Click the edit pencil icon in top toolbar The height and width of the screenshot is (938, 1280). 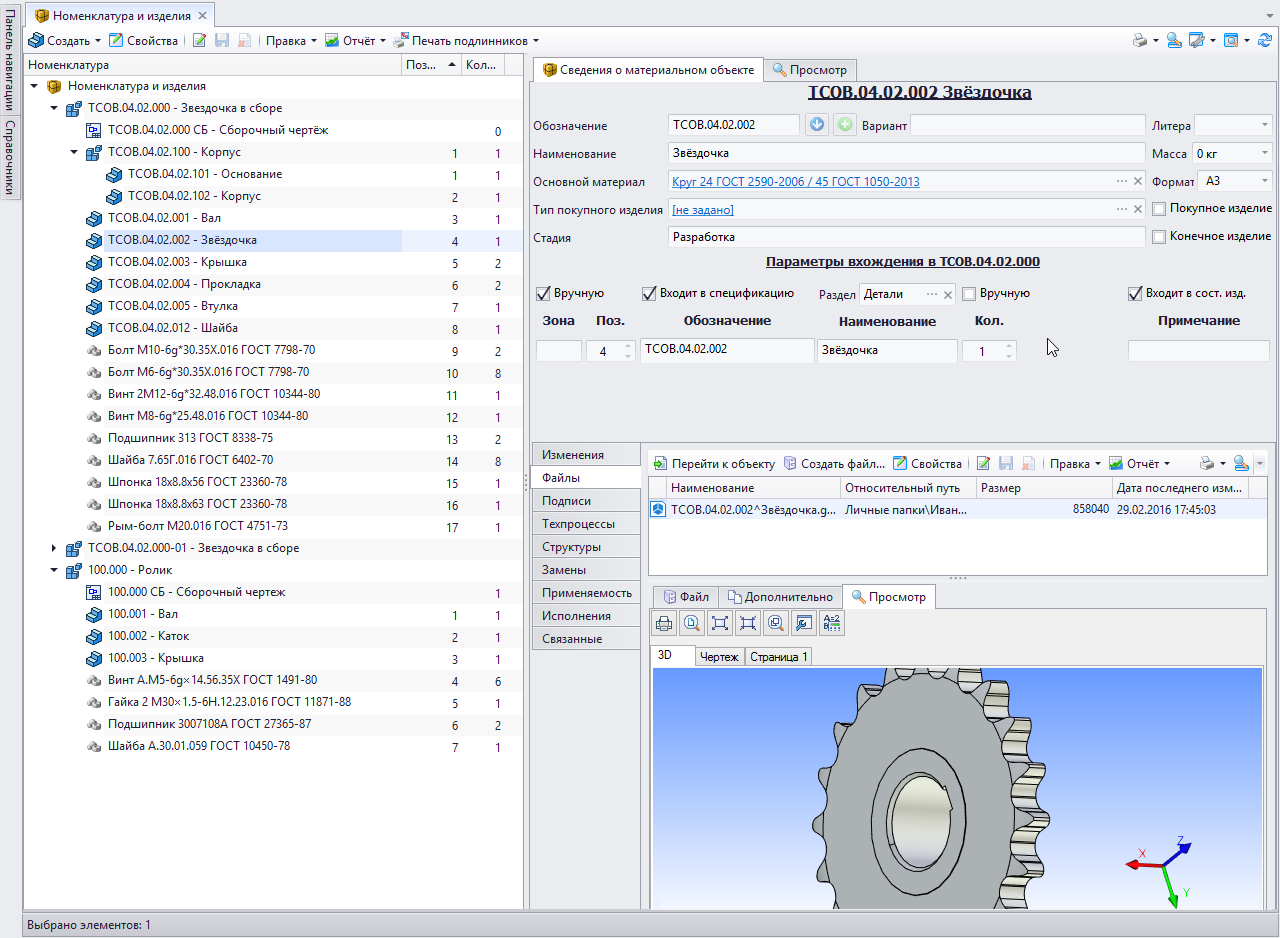tap(199, 41)
